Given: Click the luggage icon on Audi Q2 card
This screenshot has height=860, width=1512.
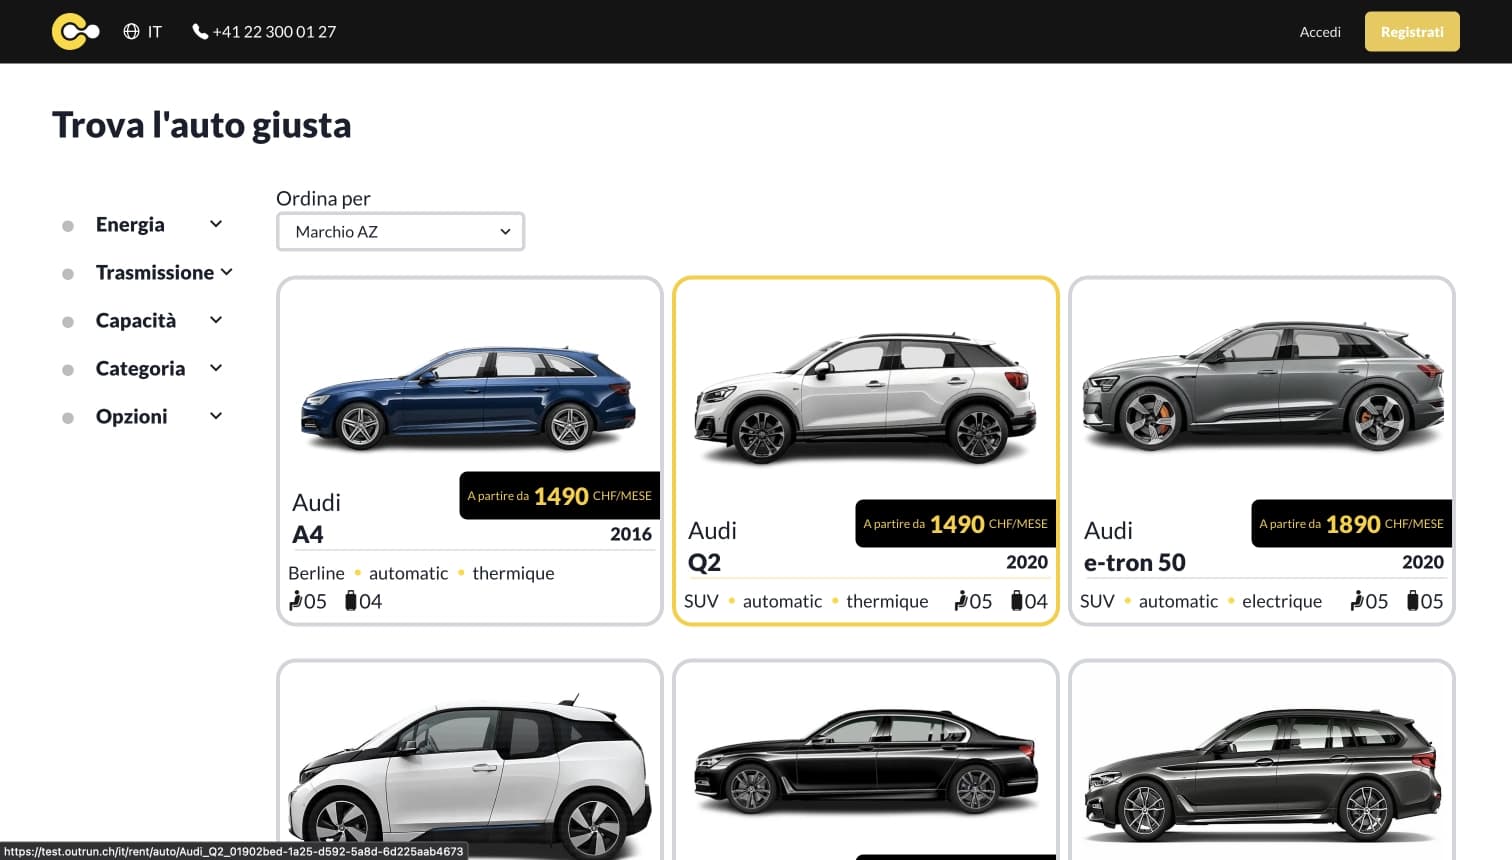Looking at the screenshot, I should click(1017, 601).
